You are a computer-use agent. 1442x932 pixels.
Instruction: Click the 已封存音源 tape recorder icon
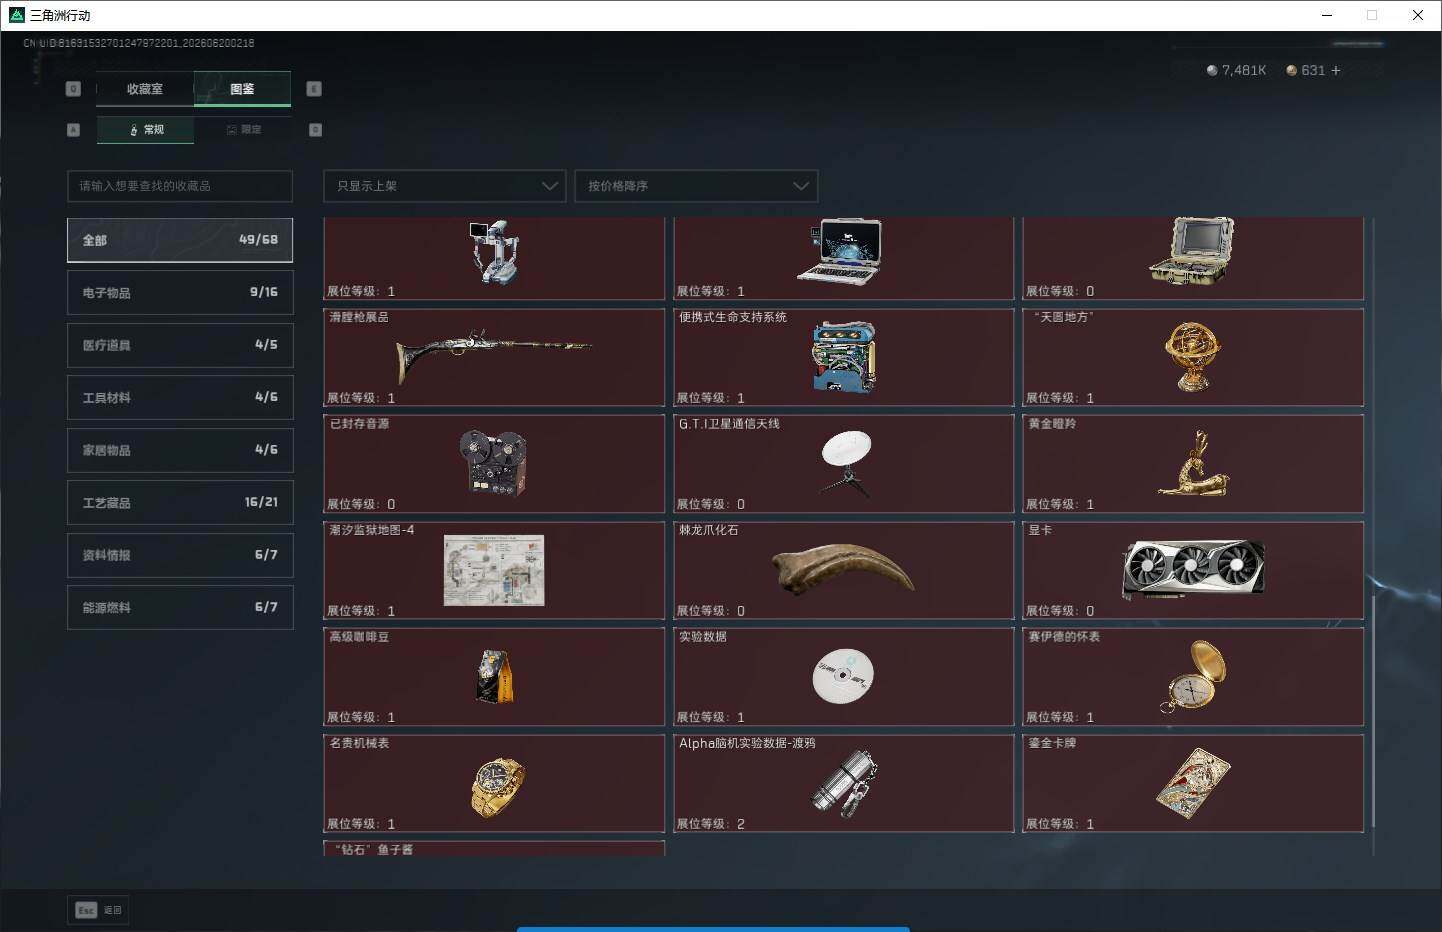pos(493,463)
